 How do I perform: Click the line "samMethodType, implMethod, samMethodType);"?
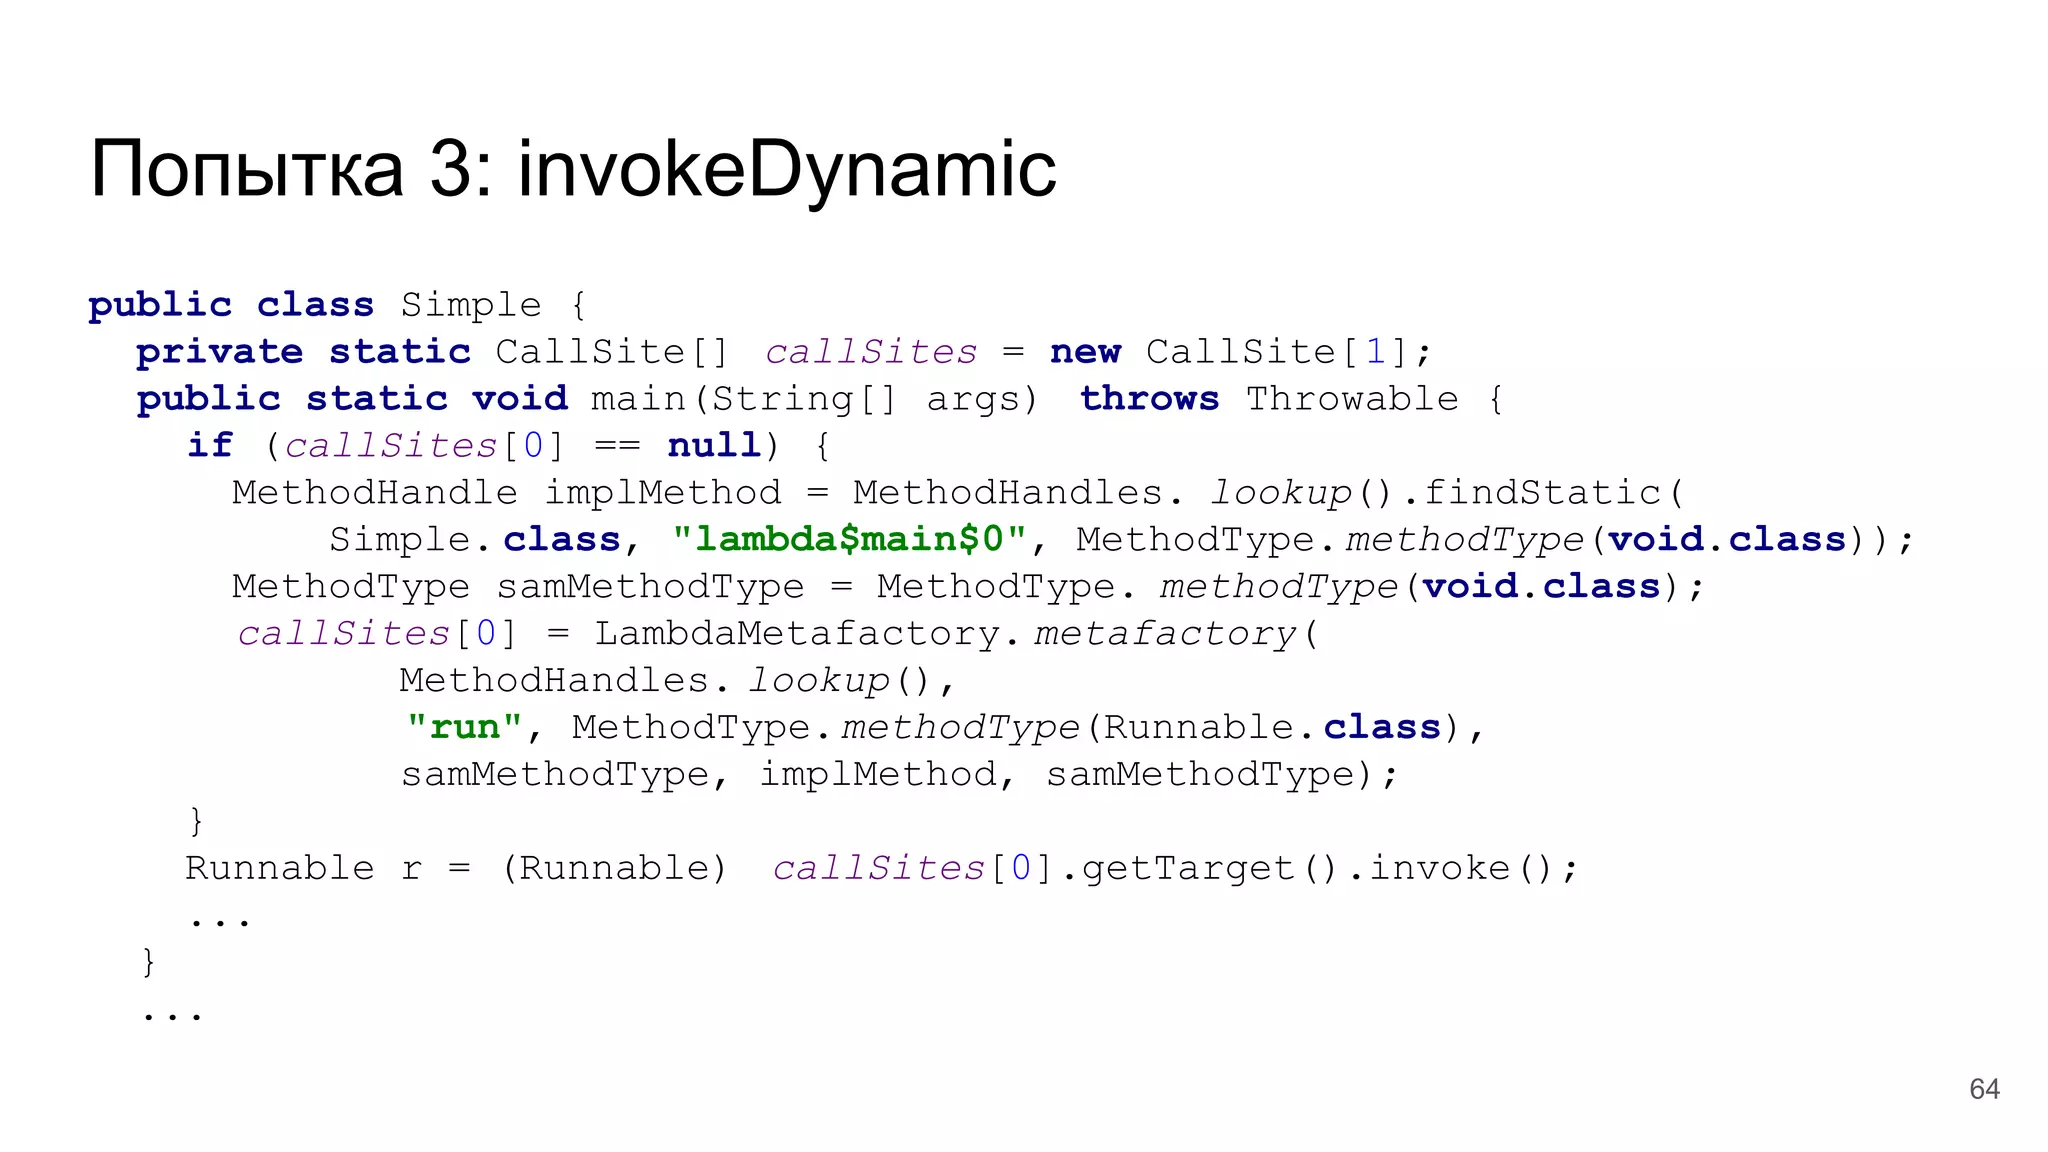point(899,774)
